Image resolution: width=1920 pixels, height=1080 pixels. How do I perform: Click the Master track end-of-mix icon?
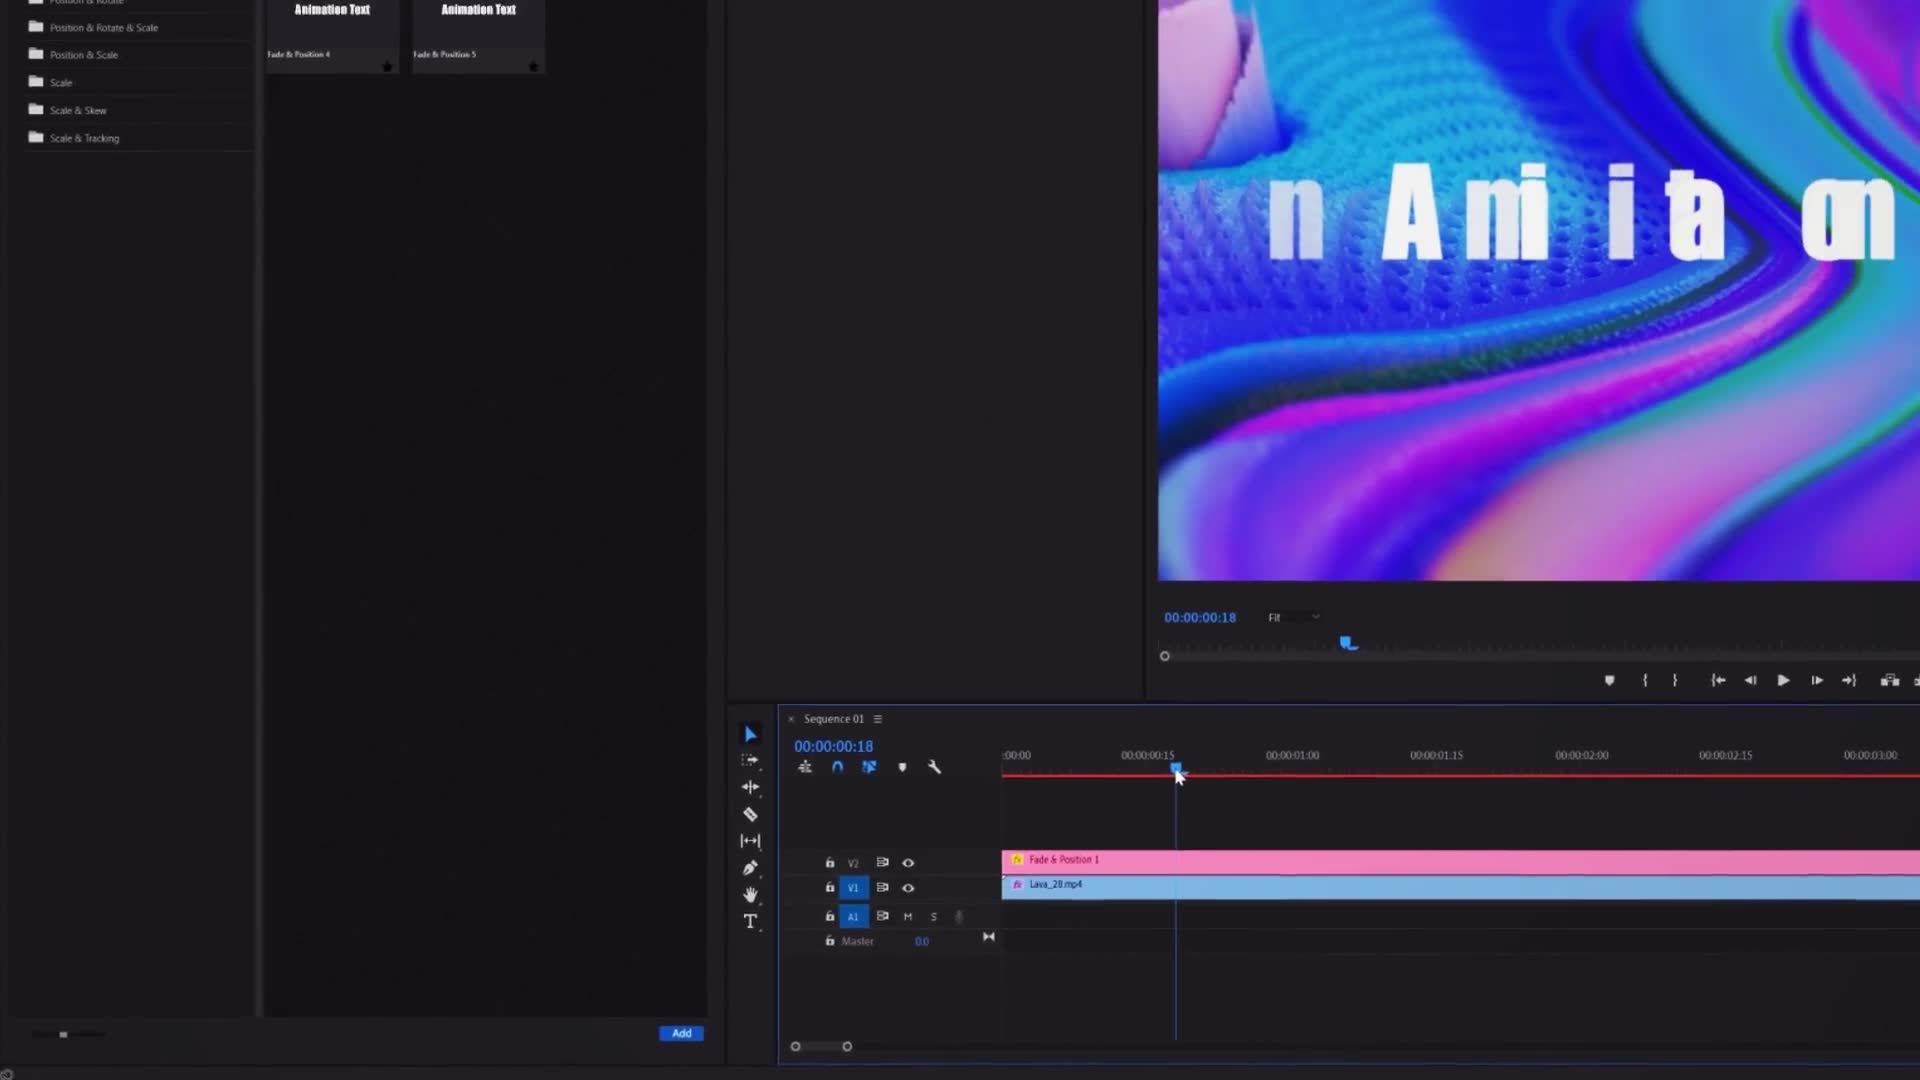[988, 937]
